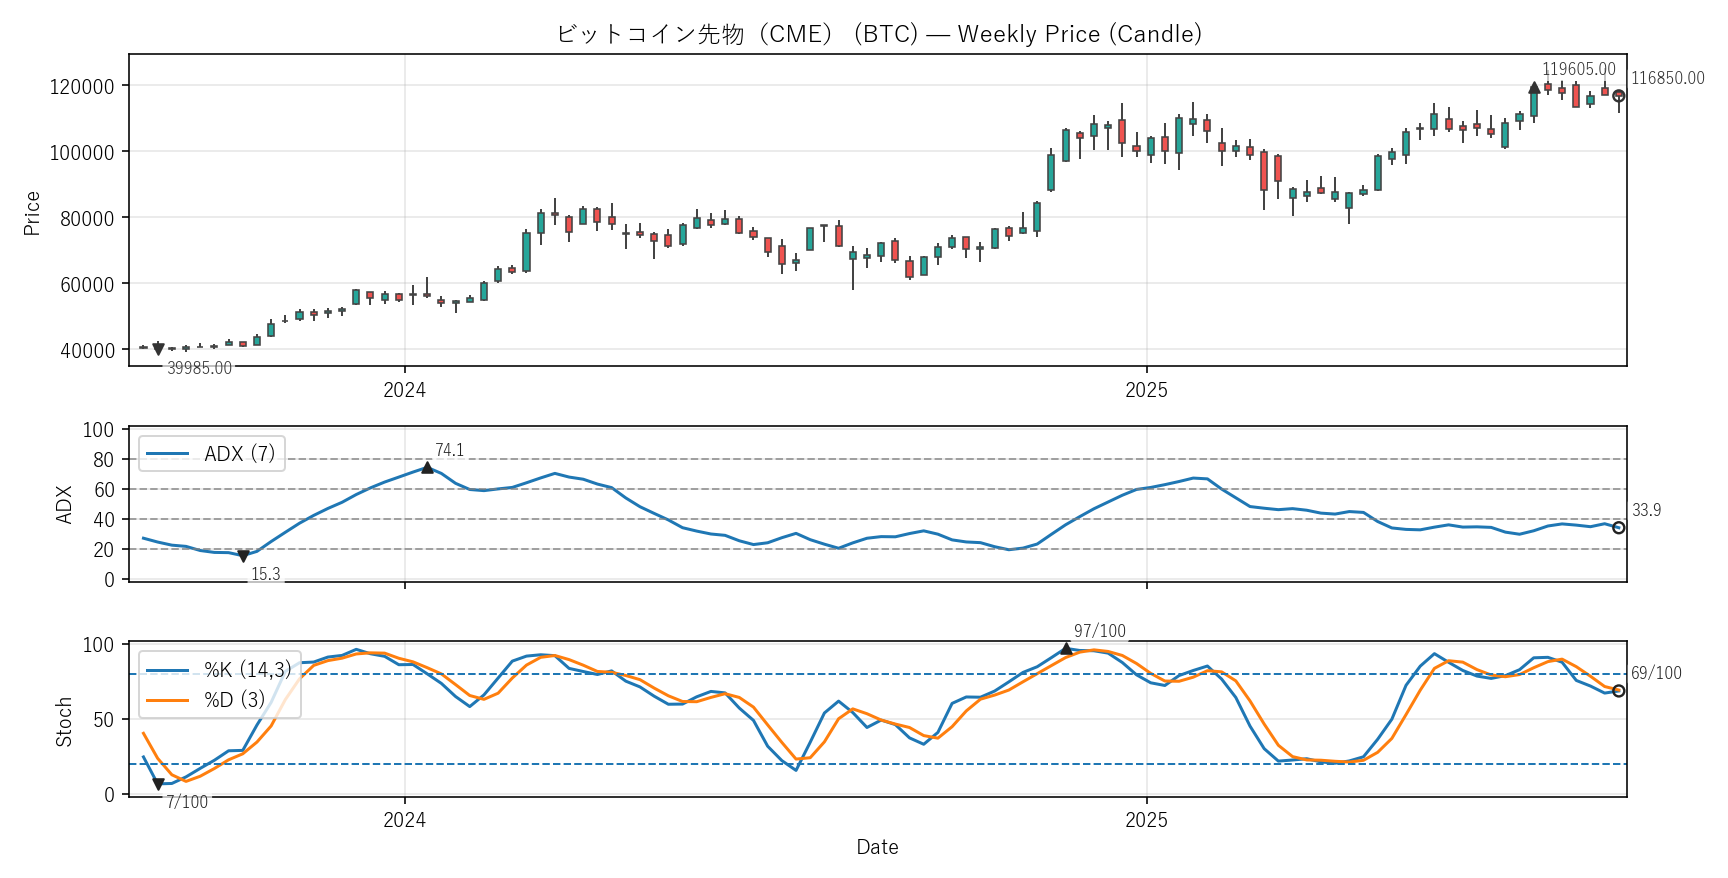The width and height of the screenshot is (1728, 878).
Task: Click the 2025 label under the stochastic chart
Action: pyautogui.click(x=1146, y=820)
